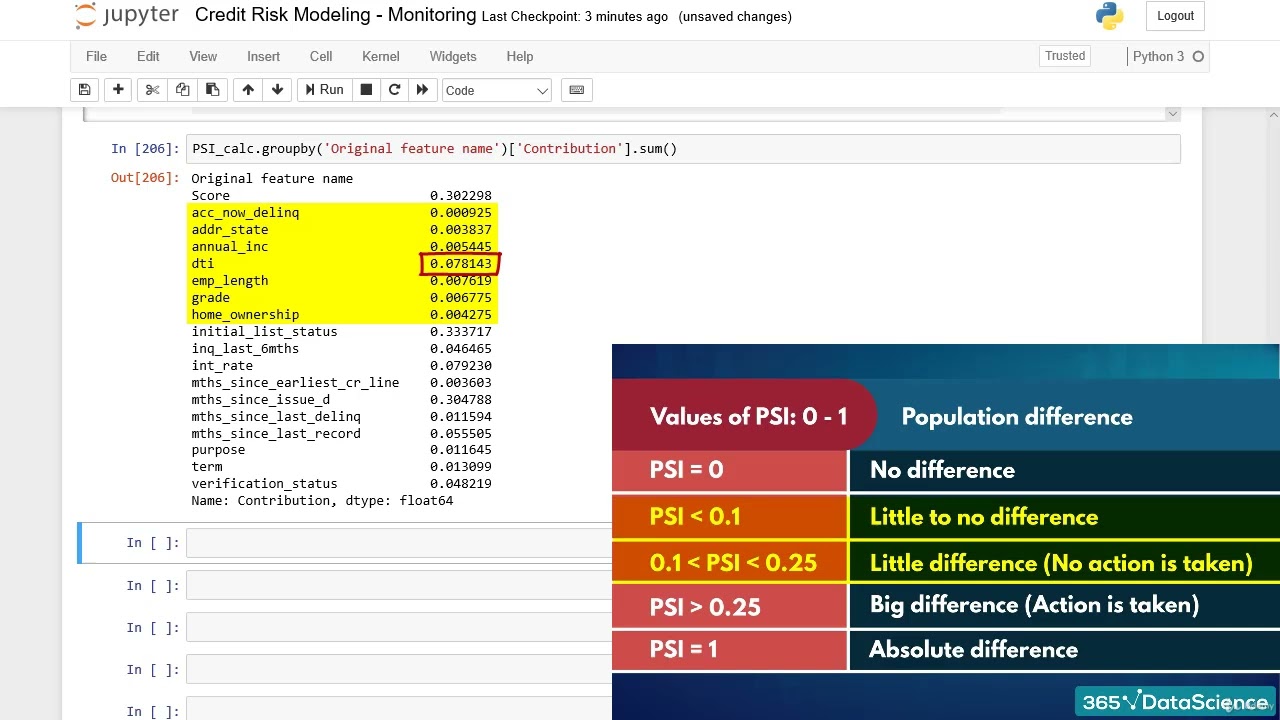Screen dimensions: 1280x720
Task: Click the mths_since_last_delinq row label
Action: 276,417
